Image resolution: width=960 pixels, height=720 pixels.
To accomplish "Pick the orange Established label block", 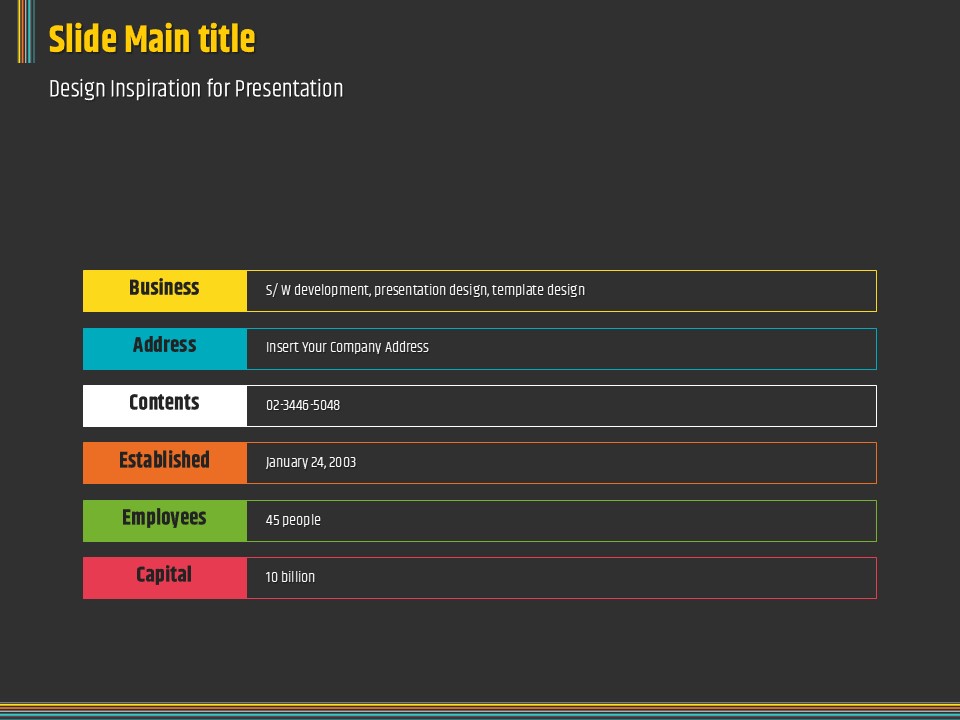I will tap(164, 462).
